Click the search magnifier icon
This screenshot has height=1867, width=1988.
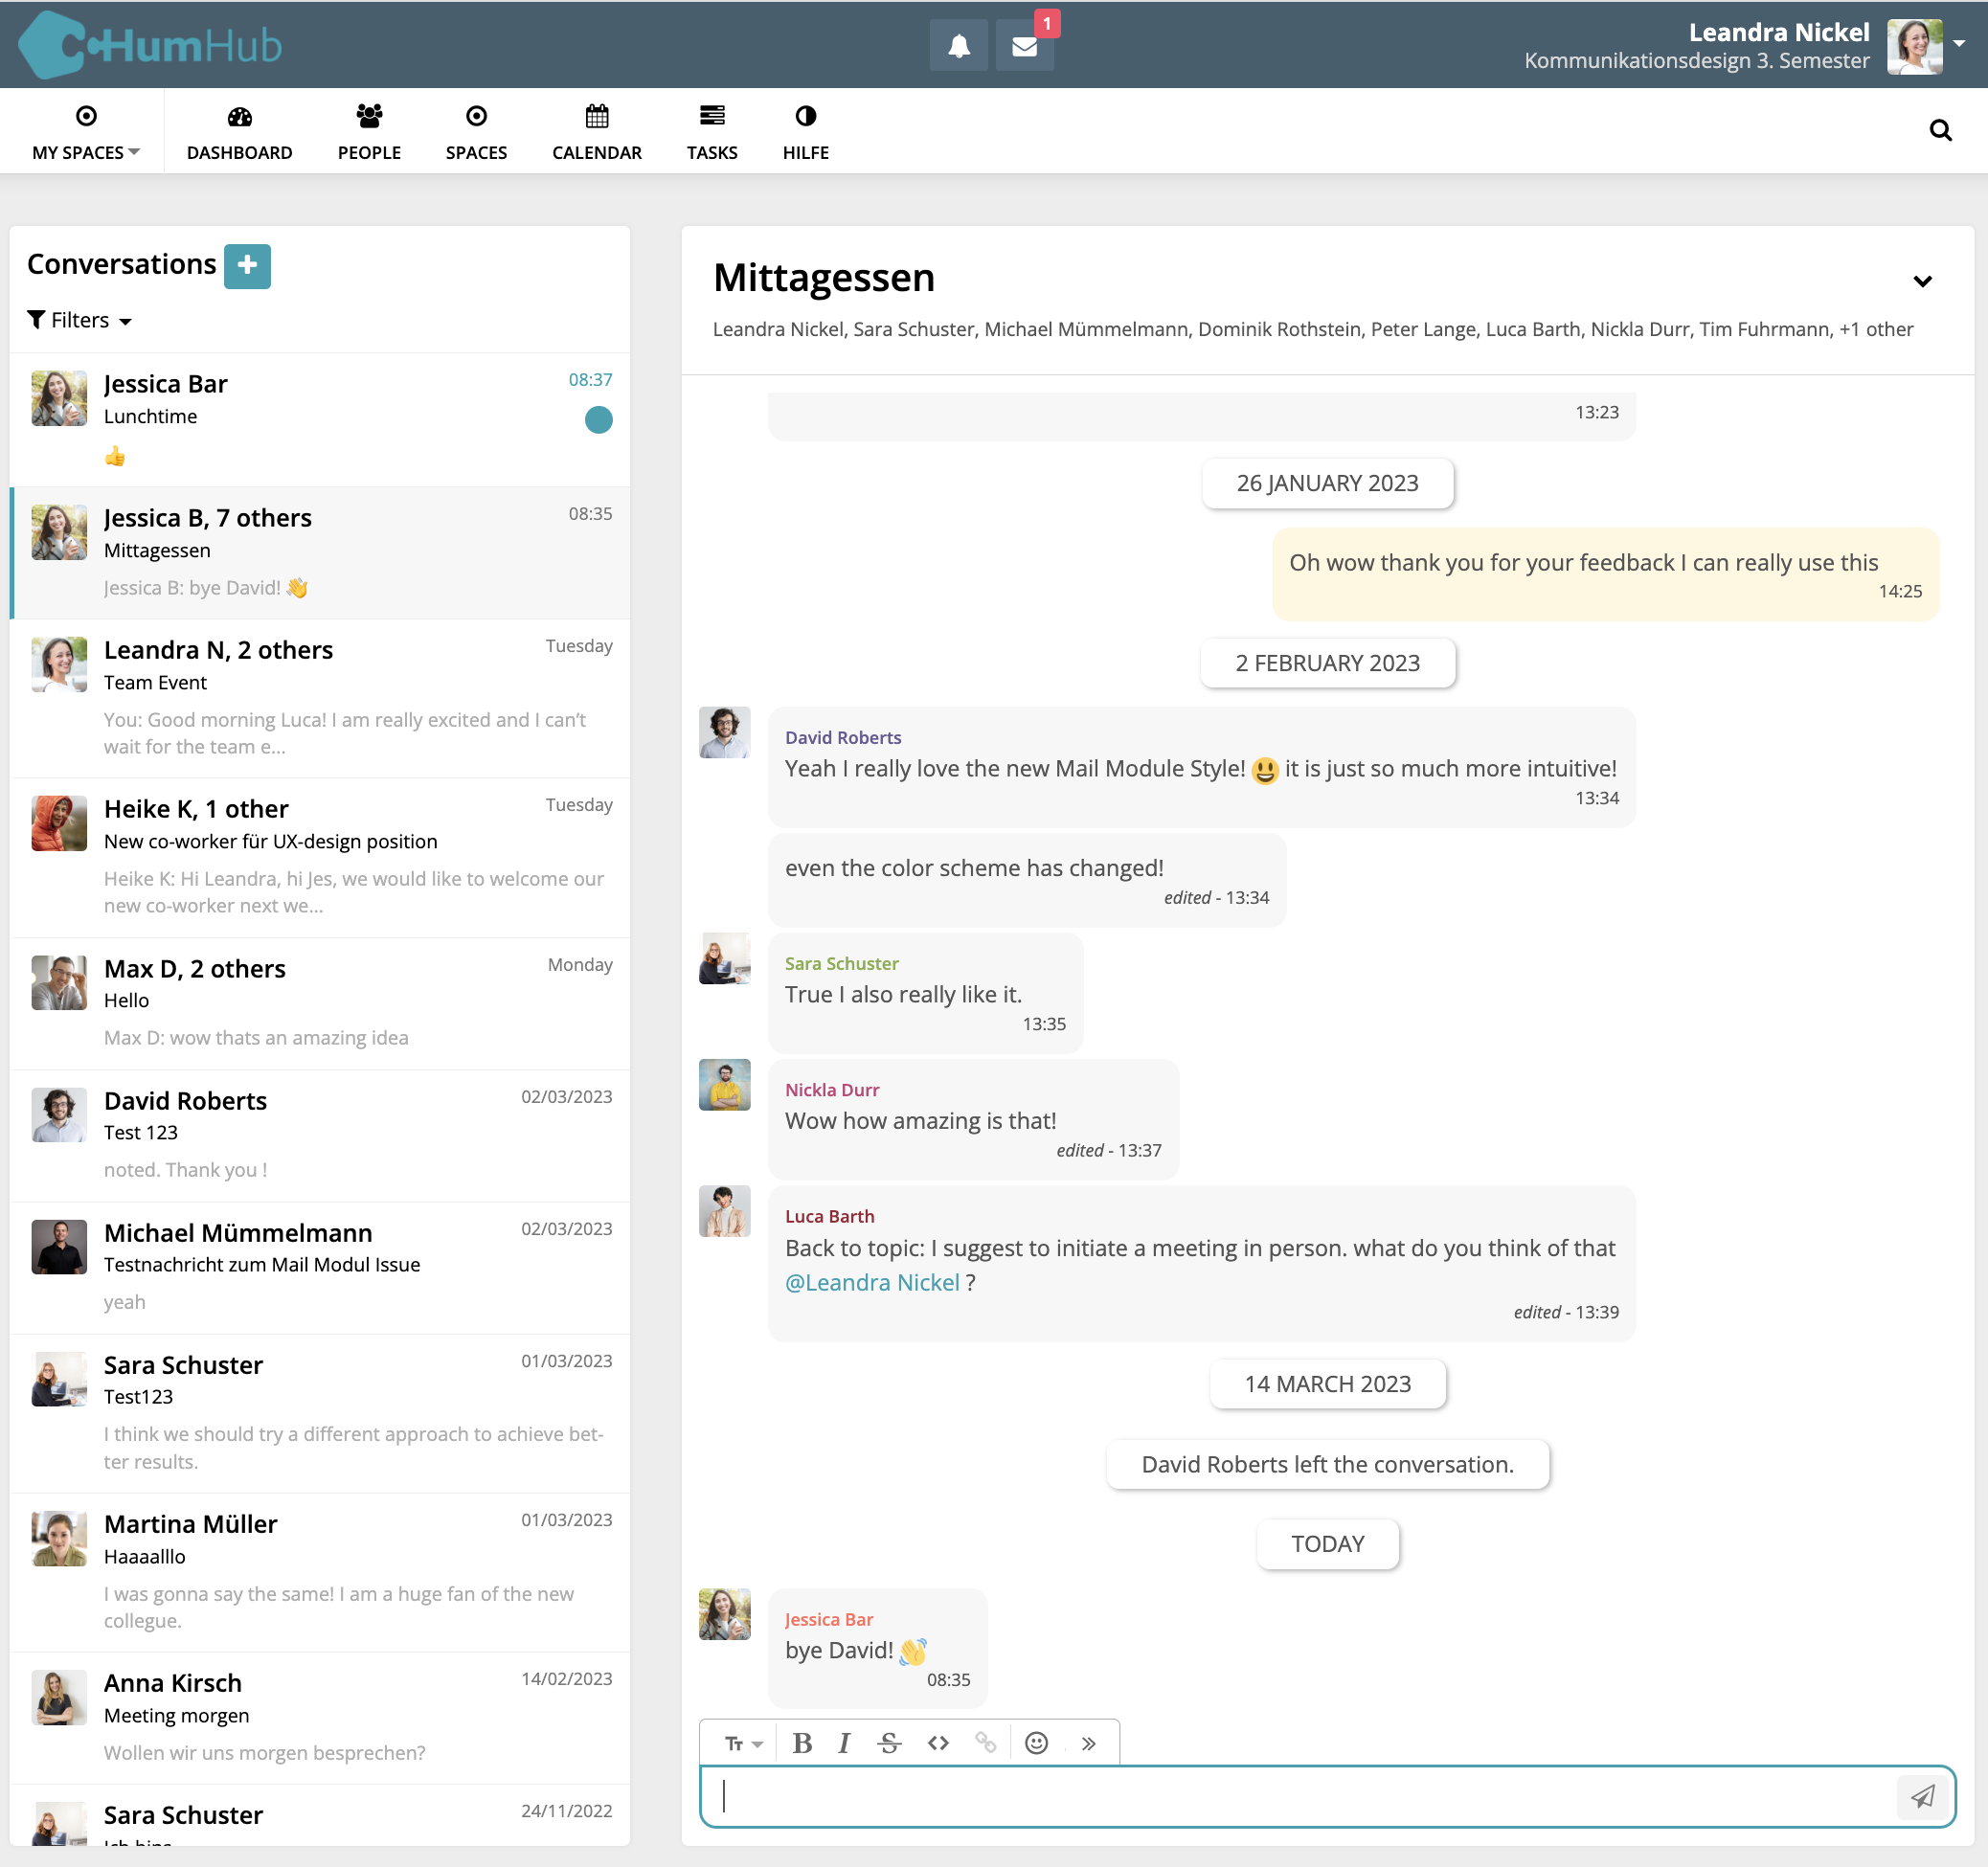pos(1939,130)
